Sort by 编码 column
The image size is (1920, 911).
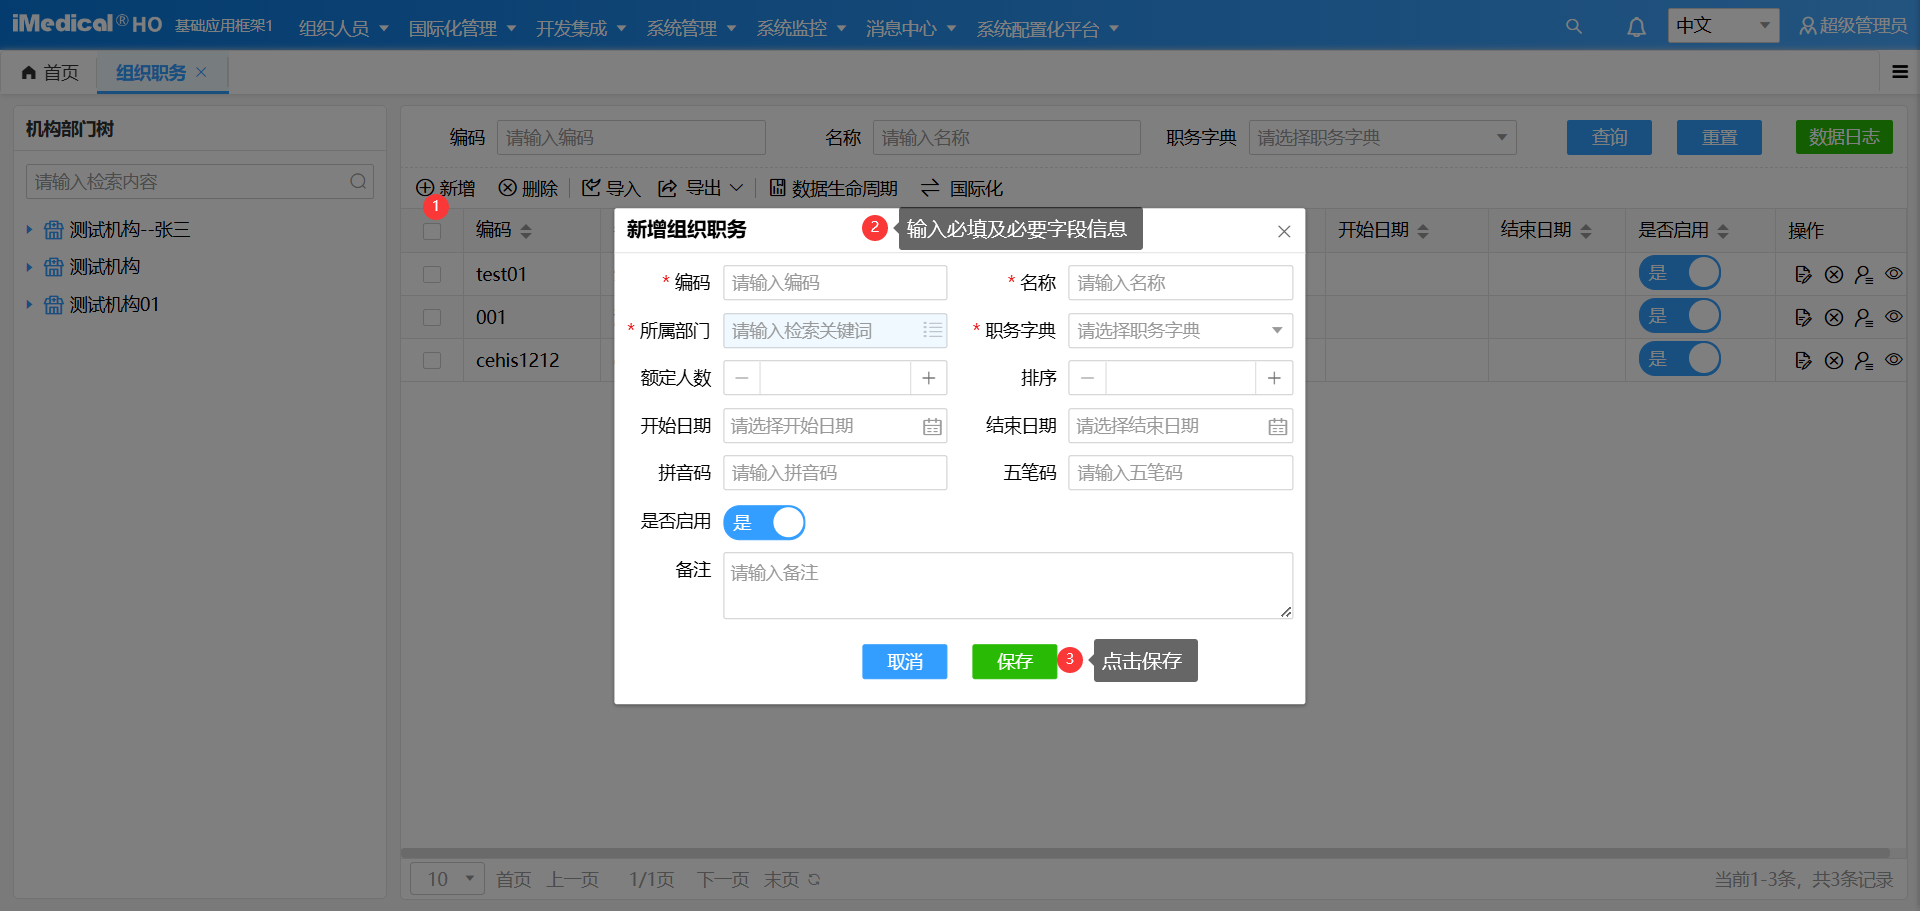(x=526, y=231)
